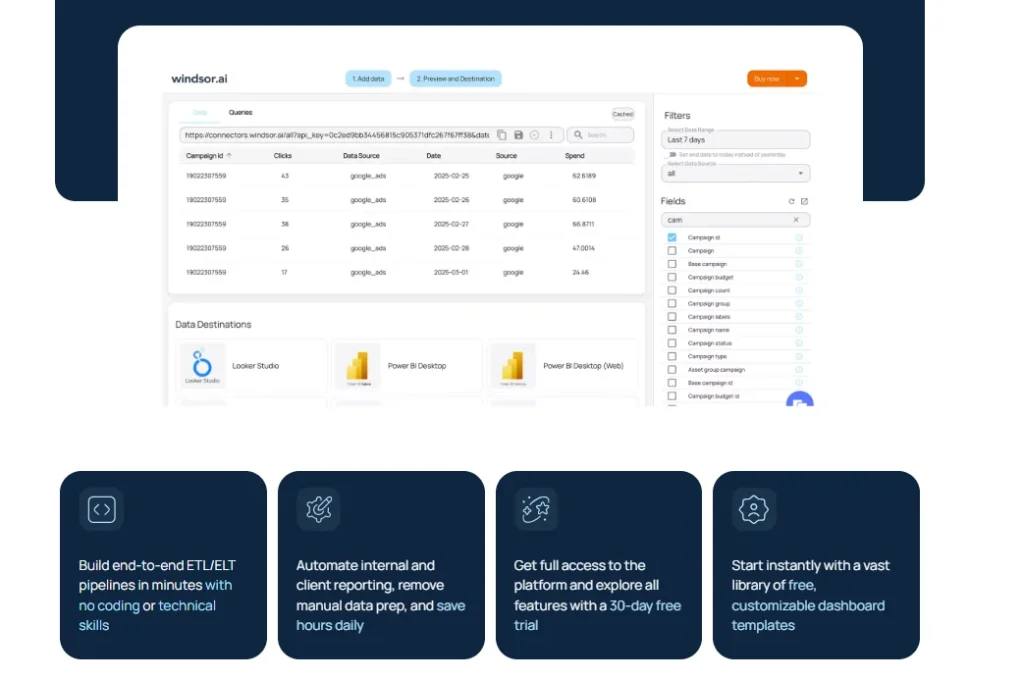Click the copy API URL icon
This screenshot has width=1024, height=679.
(x=502, y=134)
